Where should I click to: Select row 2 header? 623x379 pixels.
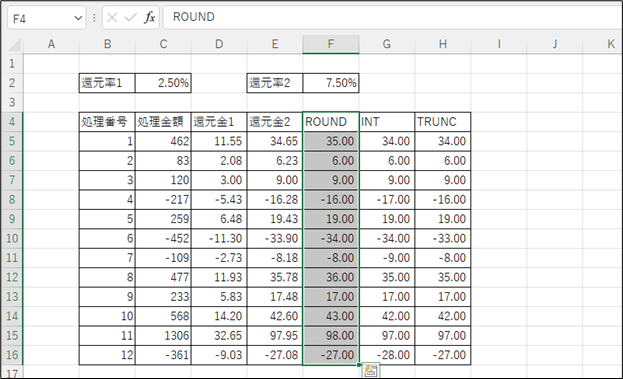pos(12,83)
